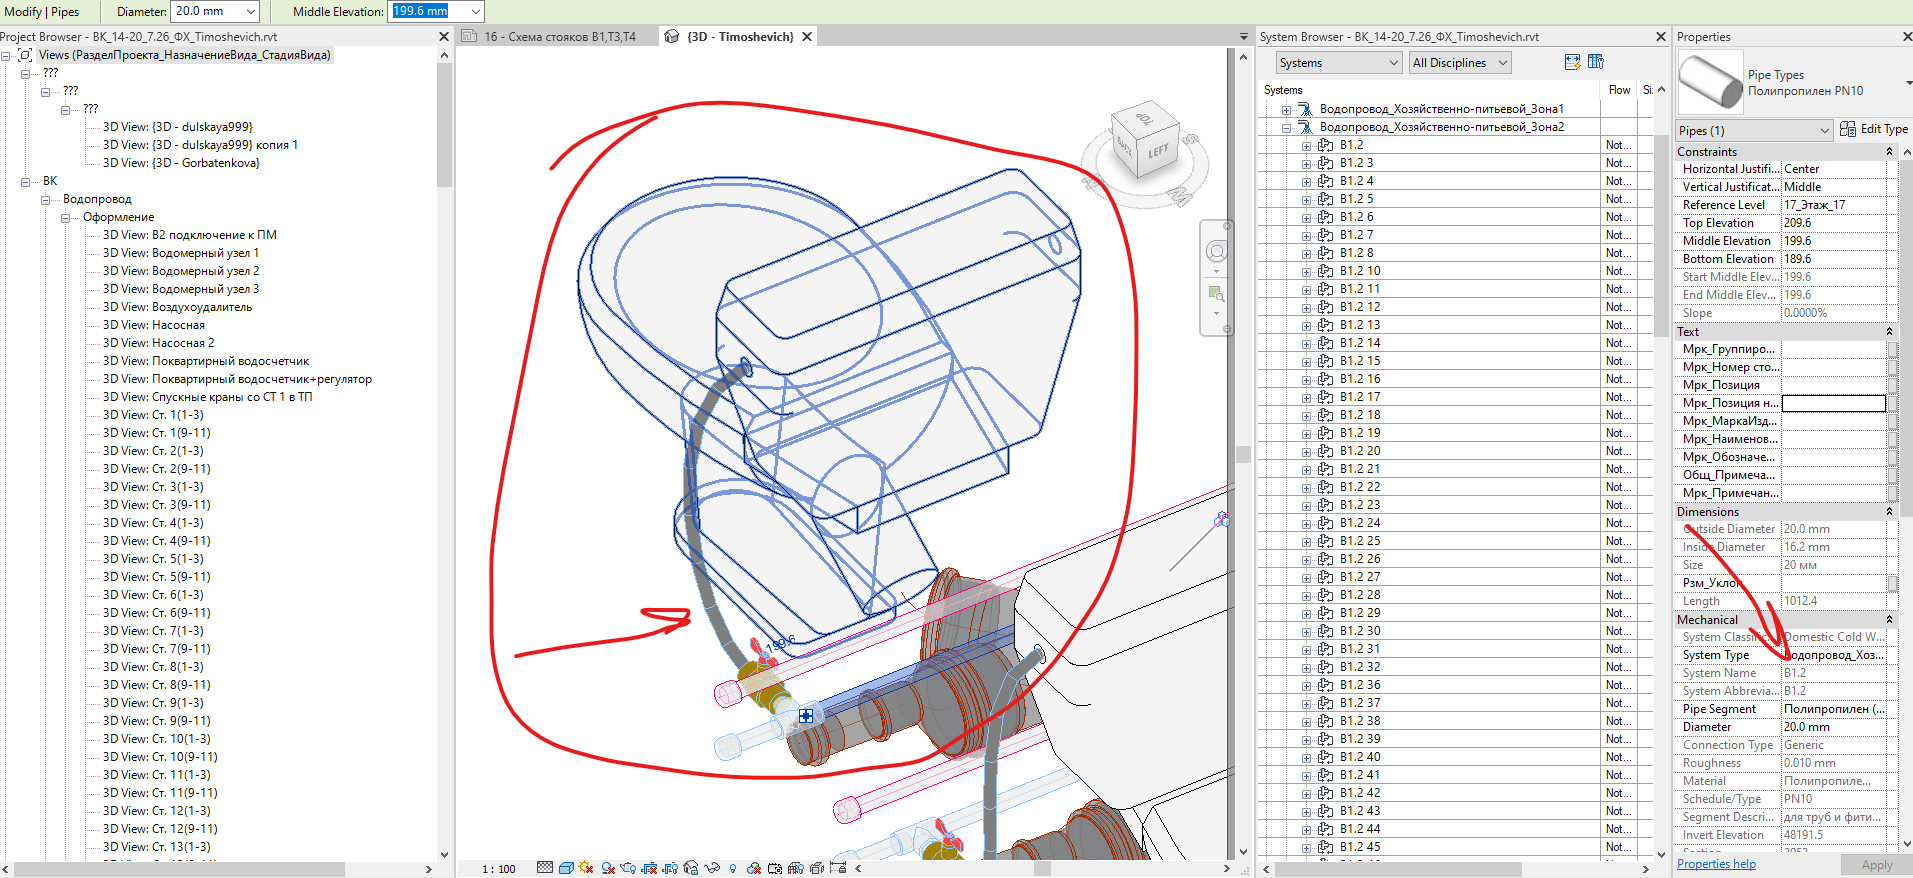Toggle Shadows in the view control bar
This screenshot has height=878, width=1913.
pos(607,868)
